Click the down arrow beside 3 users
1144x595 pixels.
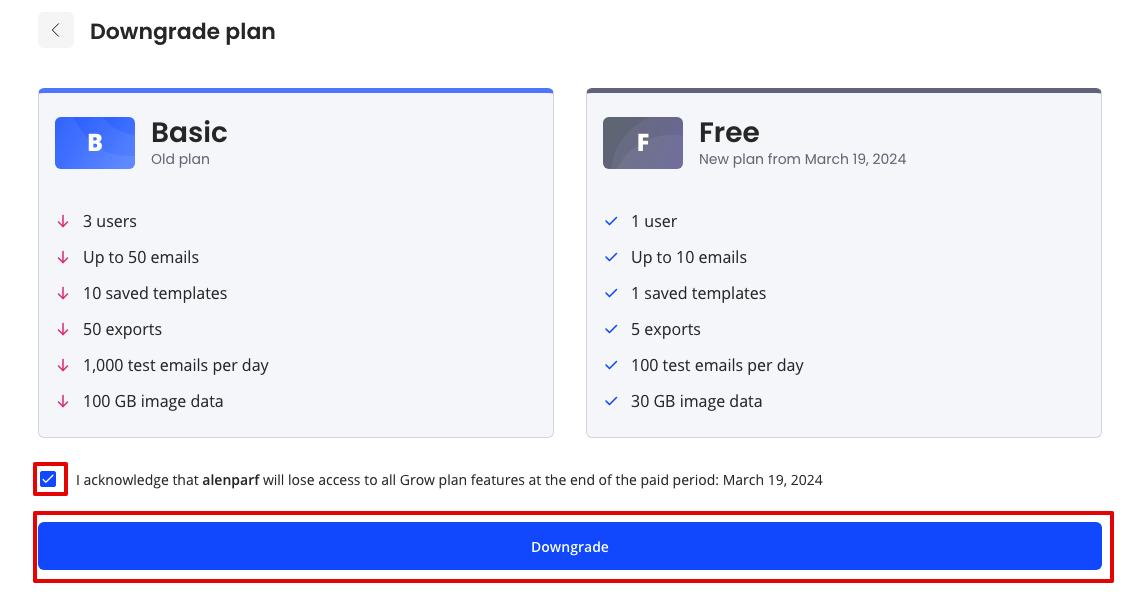click(63, 221)
